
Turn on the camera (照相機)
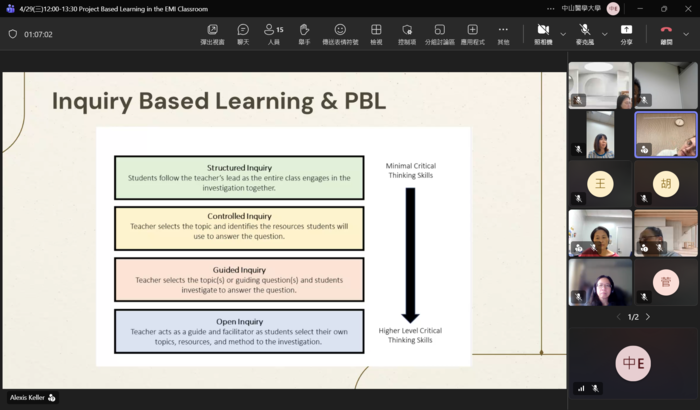[x=543, y=34]
